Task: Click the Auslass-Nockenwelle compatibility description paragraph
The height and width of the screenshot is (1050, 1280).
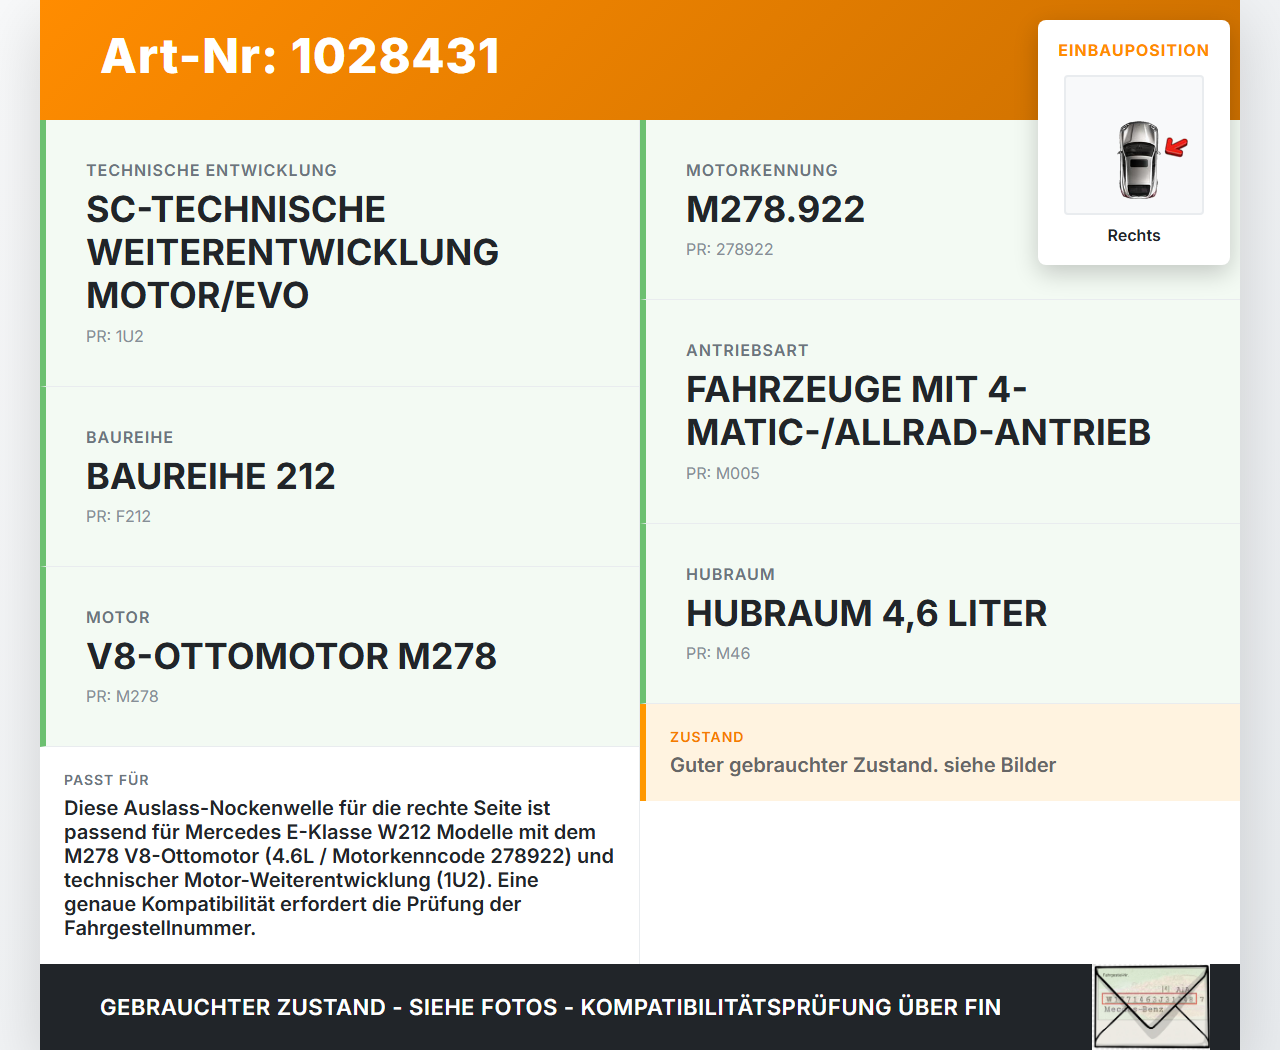Action: pyautogui.click(x=339, y=868)
